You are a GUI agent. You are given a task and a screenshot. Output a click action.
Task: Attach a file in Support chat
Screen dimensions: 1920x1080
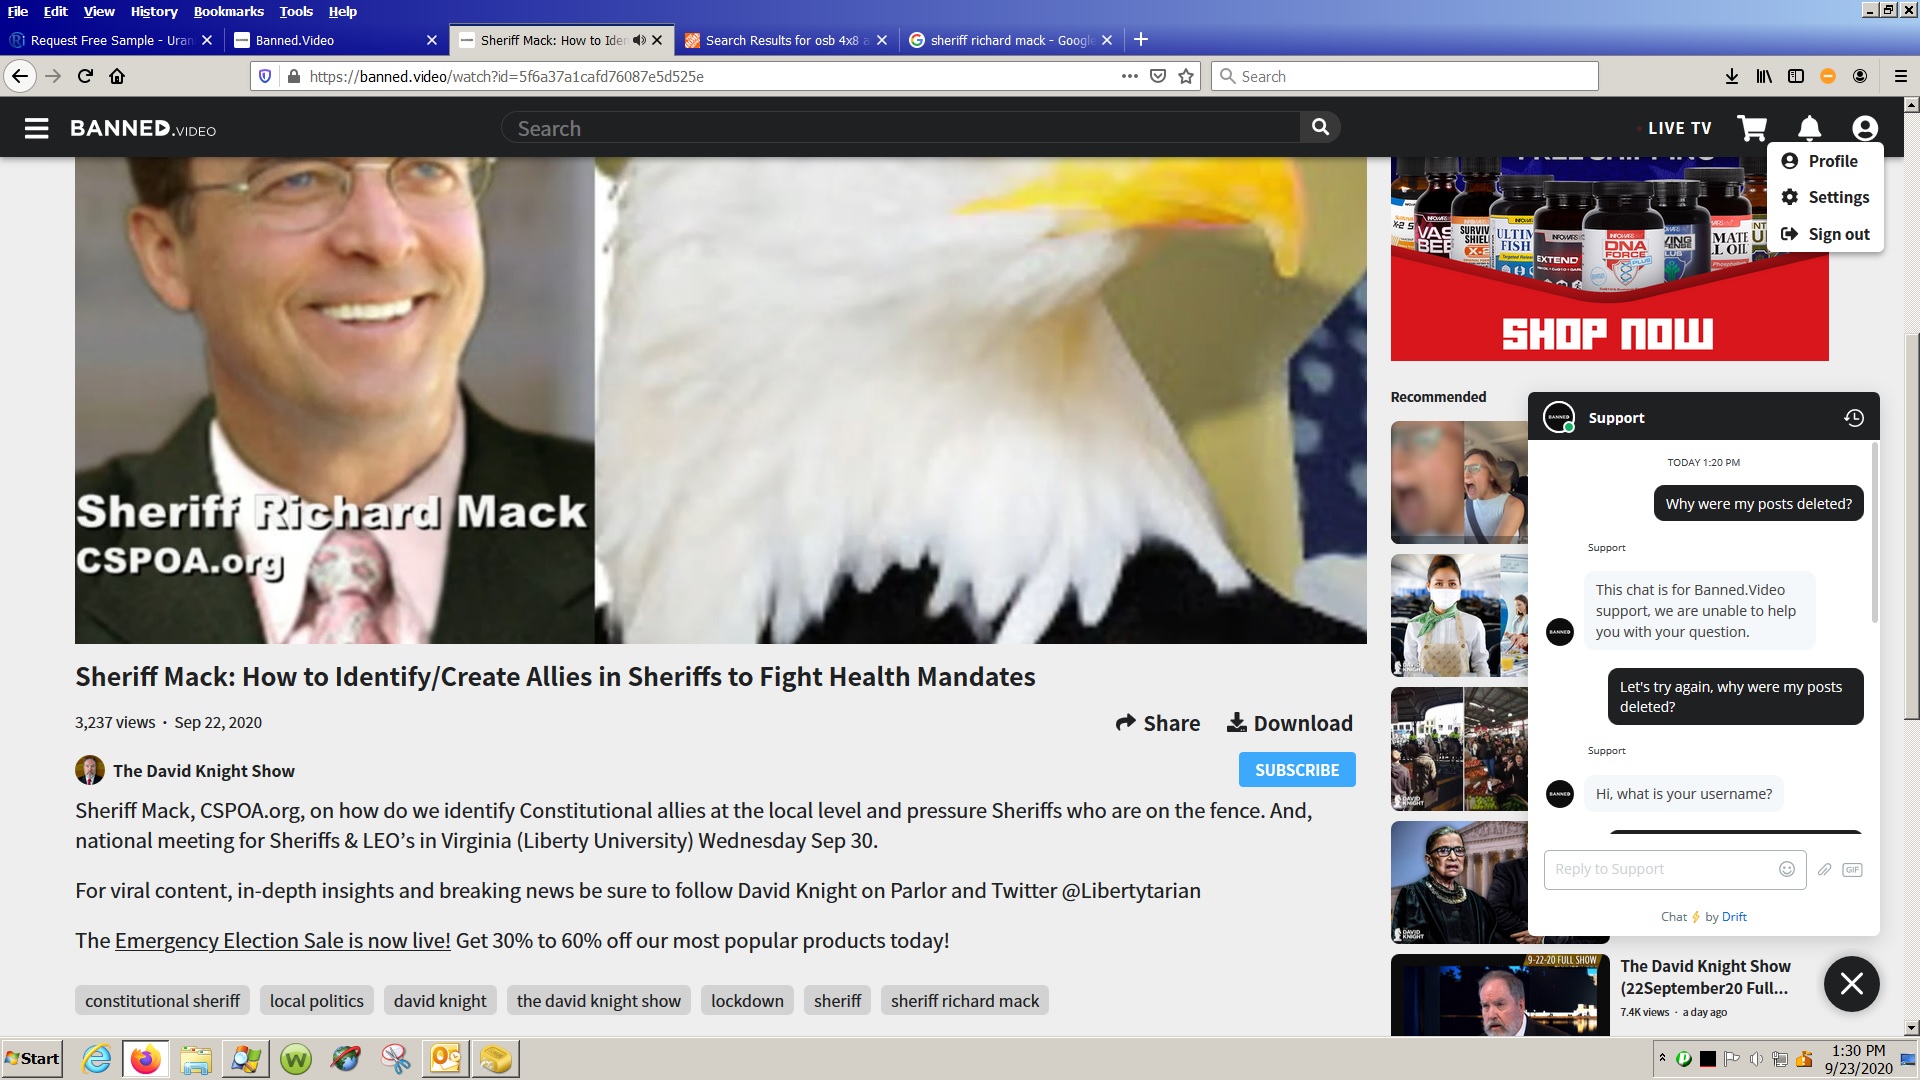pyautogui.click(x=1824, y=869)
